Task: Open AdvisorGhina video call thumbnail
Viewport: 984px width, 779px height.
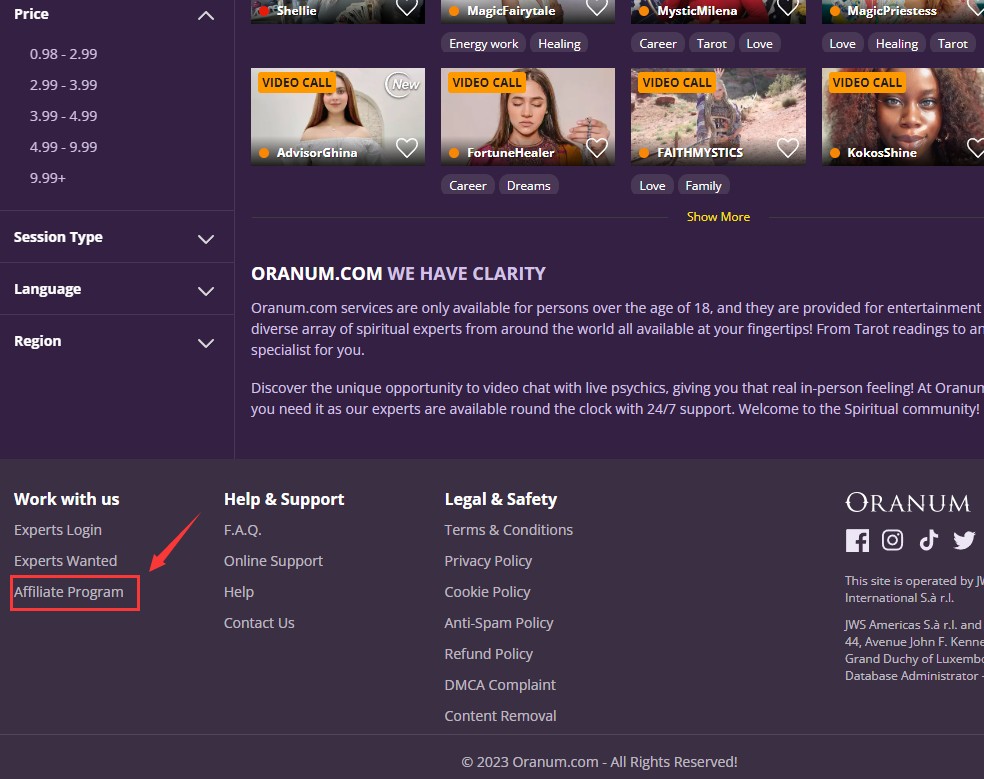Action: (338, 117)
